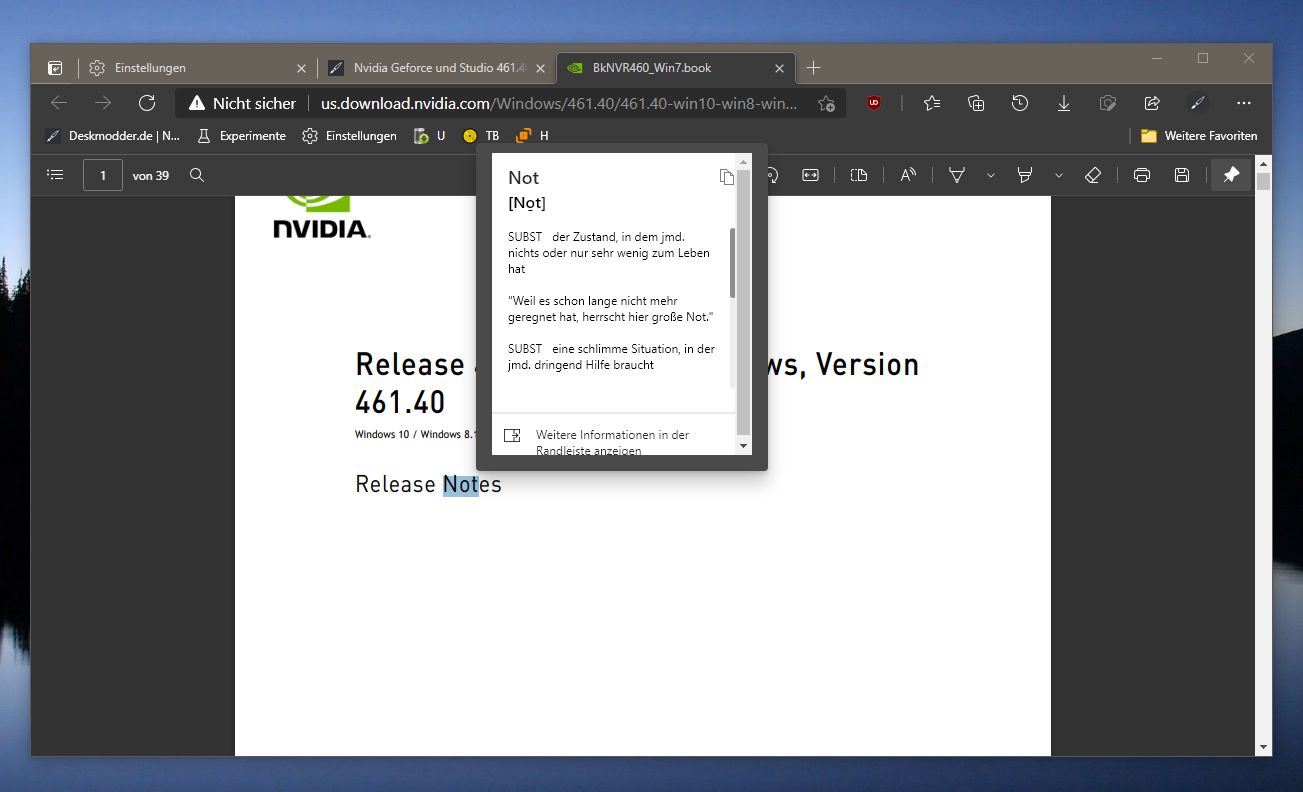Click the PDF page vertical scrollbar
The height and width of the screenshot is (792, 1303).
tap(1264, 181)
